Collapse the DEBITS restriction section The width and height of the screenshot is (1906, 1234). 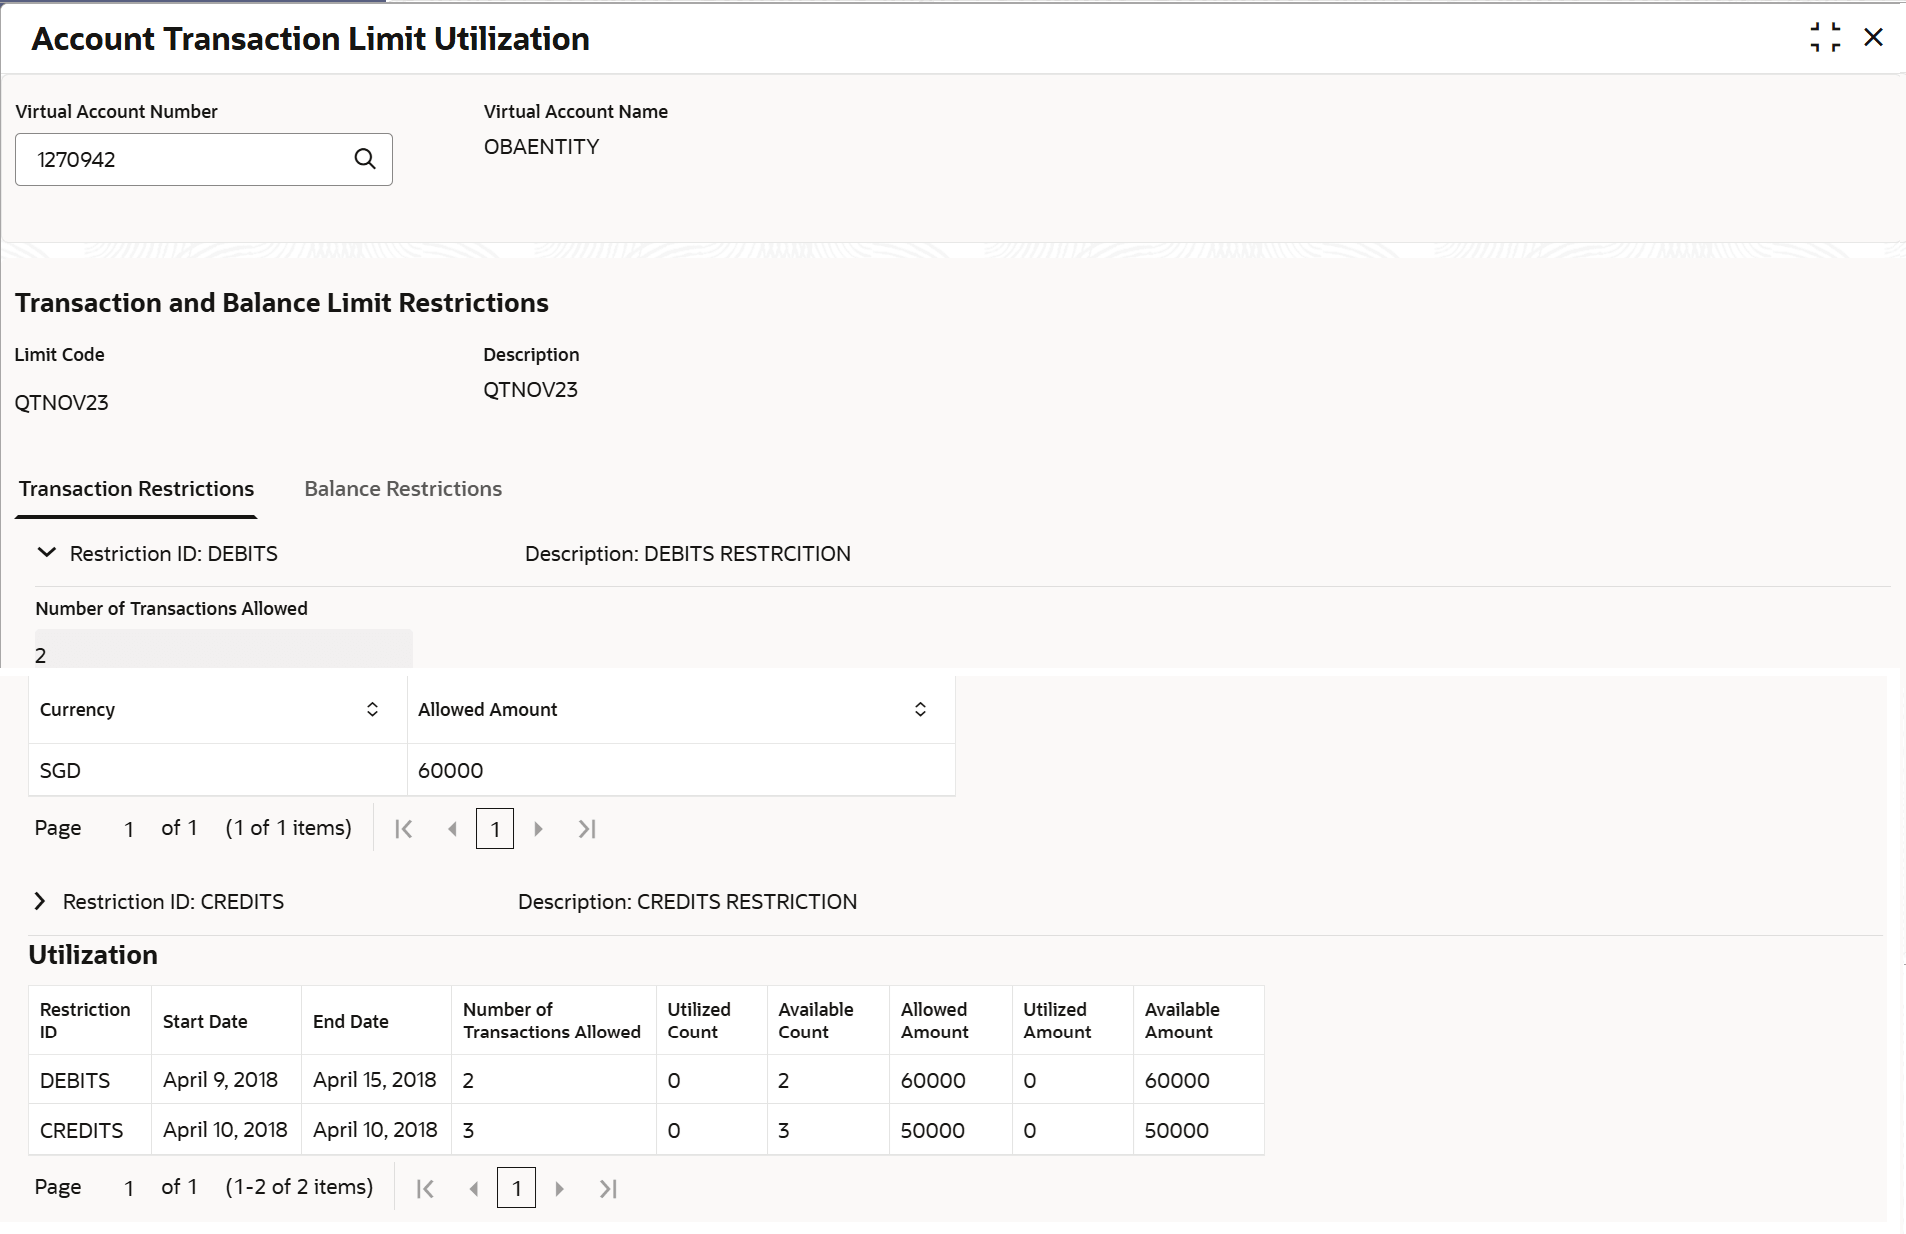tap(46, 553)
